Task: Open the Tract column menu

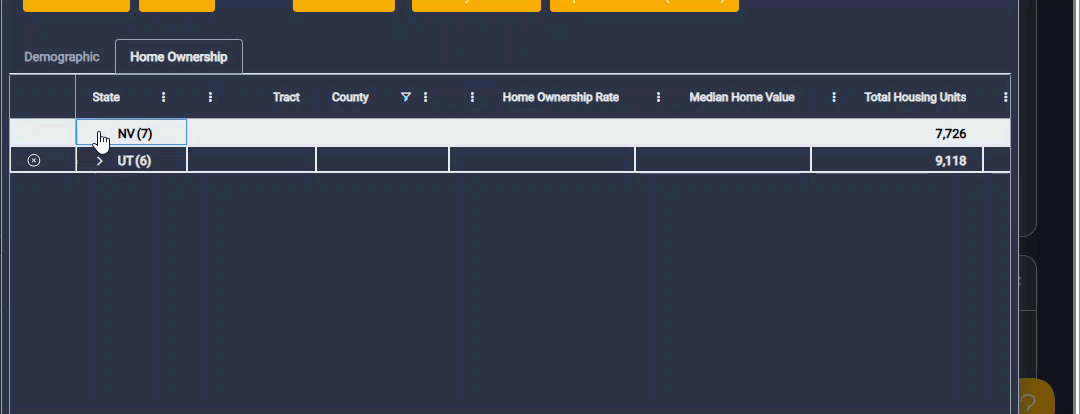Action: click(210, 97)
